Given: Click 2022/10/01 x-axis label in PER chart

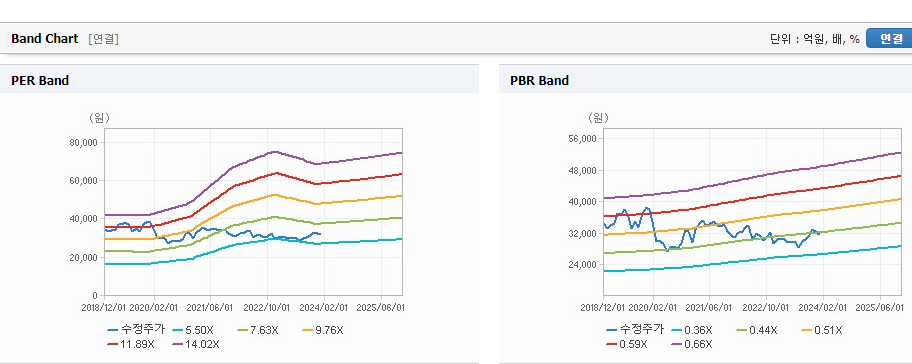Looking at the screenshot, I should (x=267, y=307).
